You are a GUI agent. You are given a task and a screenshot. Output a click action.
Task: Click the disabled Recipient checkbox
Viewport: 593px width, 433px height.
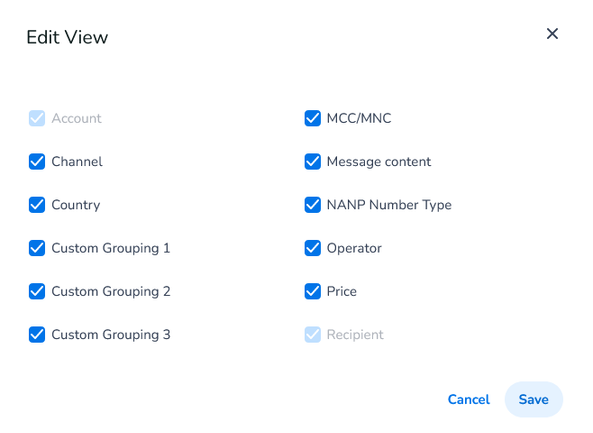click(313, 335)
